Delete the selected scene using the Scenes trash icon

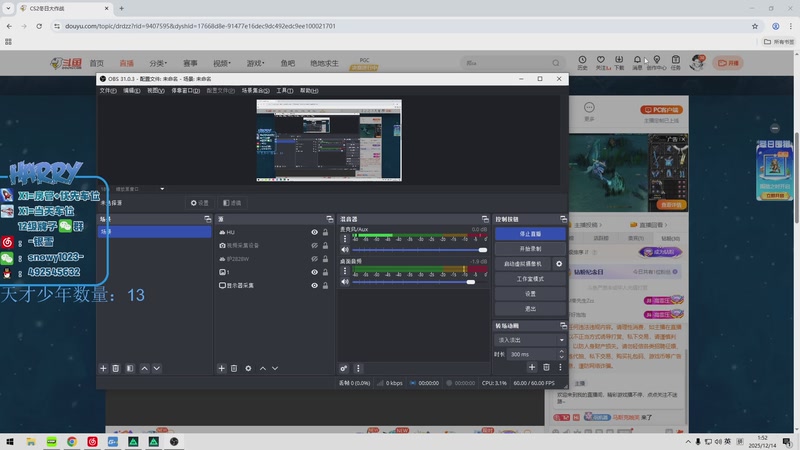point(116,368)
